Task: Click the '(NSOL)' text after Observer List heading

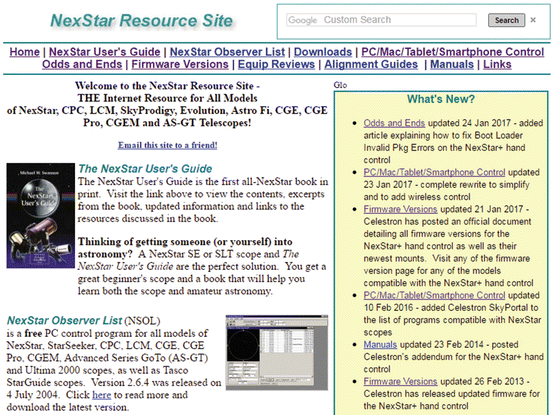Action: pos(143,321)
